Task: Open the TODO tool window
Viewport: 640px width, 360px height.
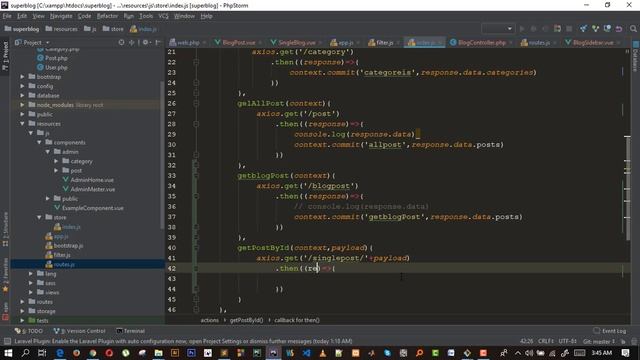Action: [29, 331]
